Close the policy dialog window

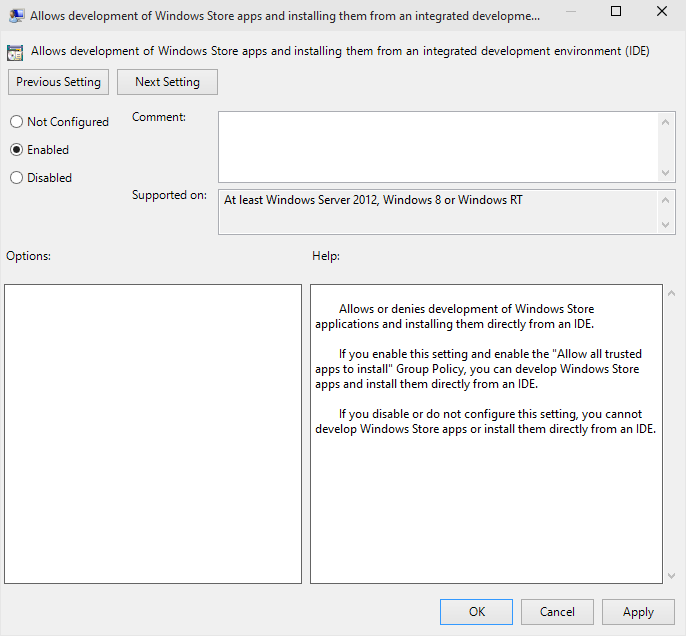coord(662,11)
